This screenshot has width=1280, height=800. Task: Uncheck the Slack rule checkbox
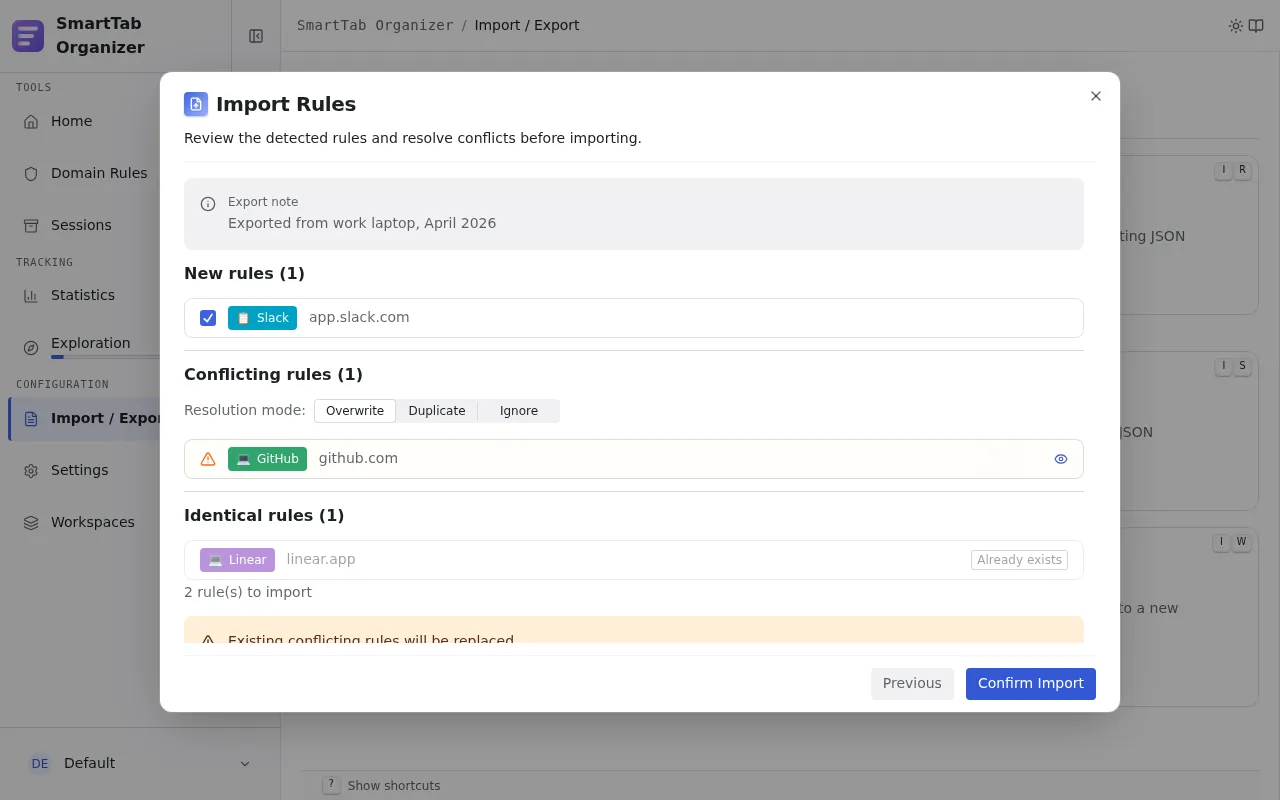[208, 318]
